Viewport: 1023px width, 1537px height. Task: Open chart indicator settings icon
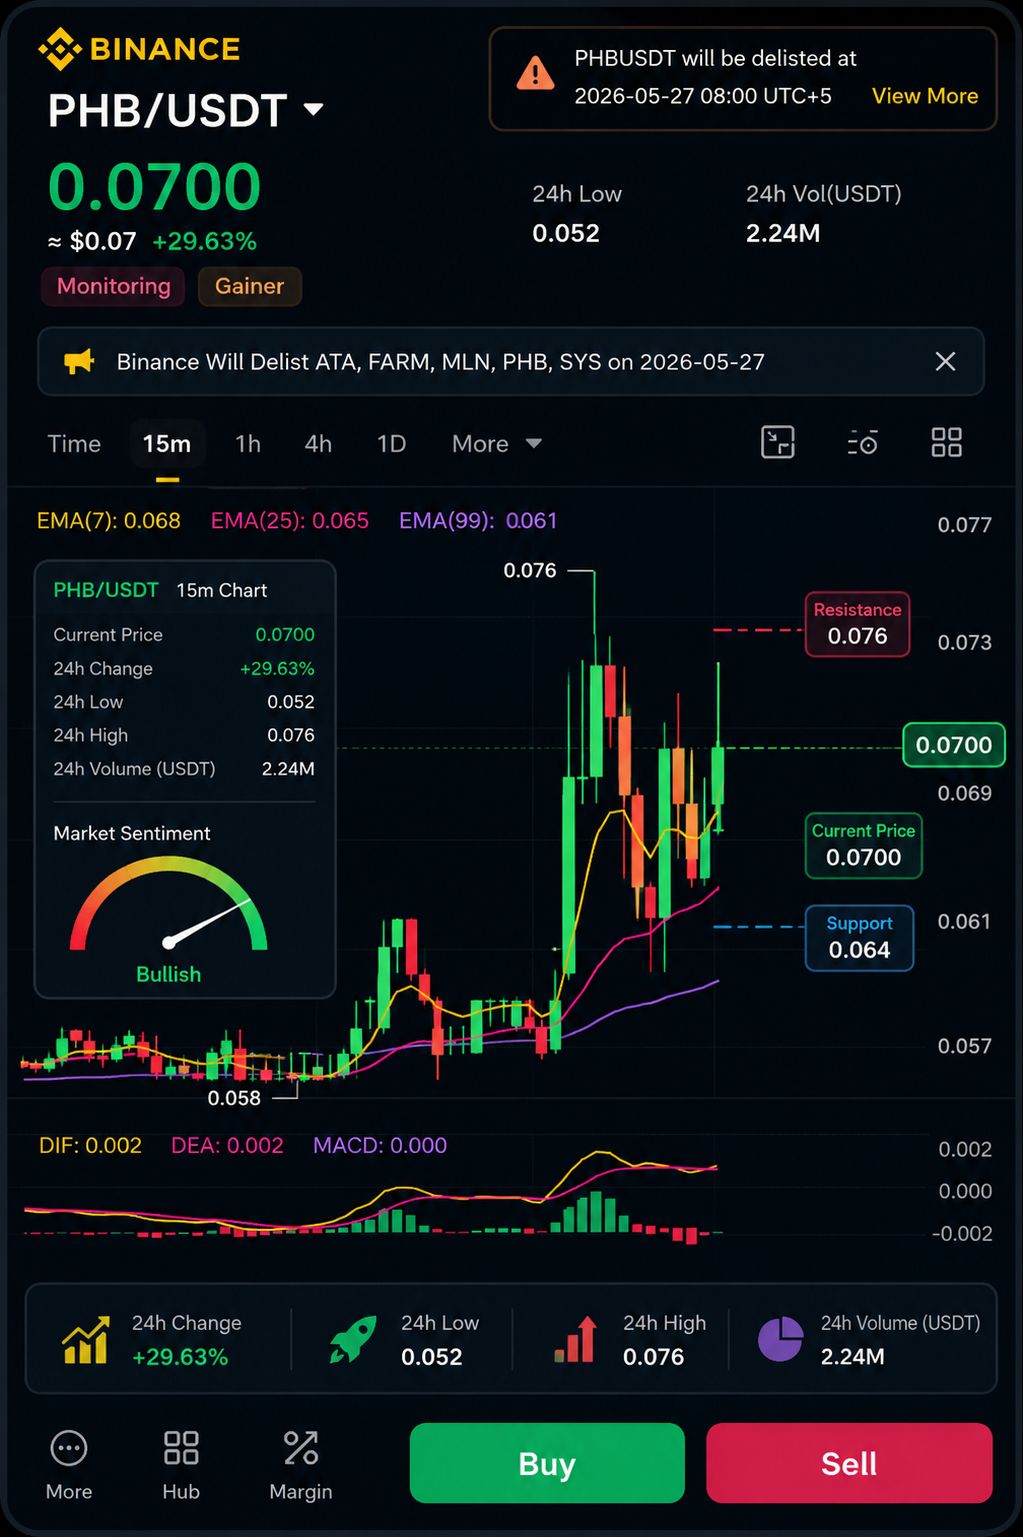[862, 442]
